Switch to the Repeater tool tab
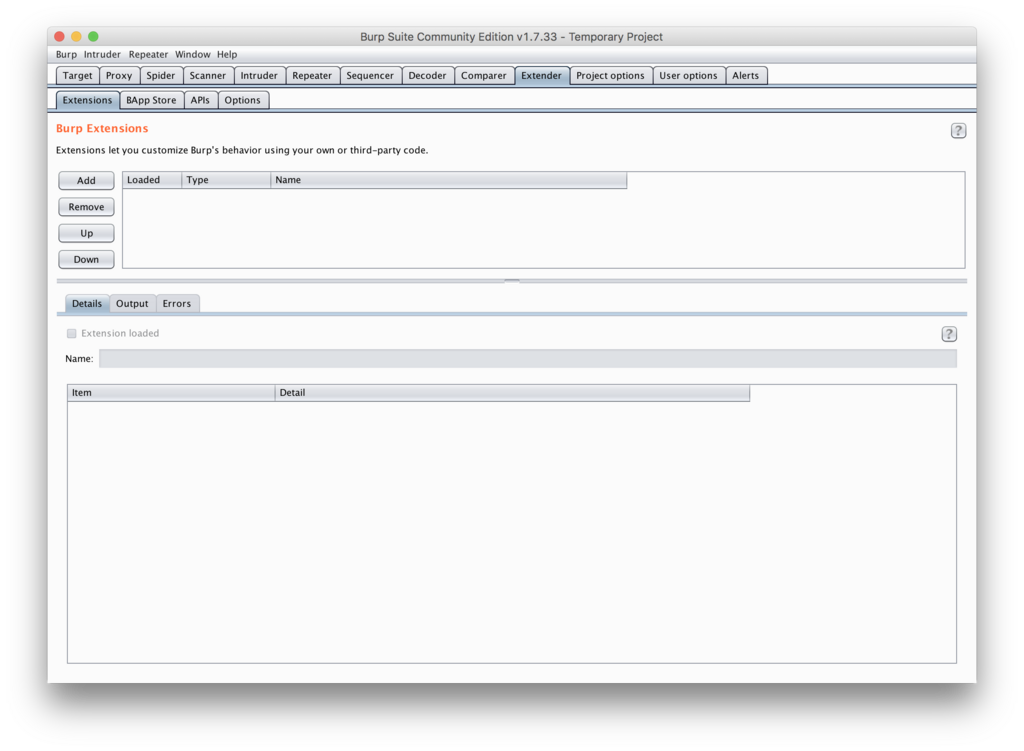The image size is (1024, 751). tap(312, 76)
